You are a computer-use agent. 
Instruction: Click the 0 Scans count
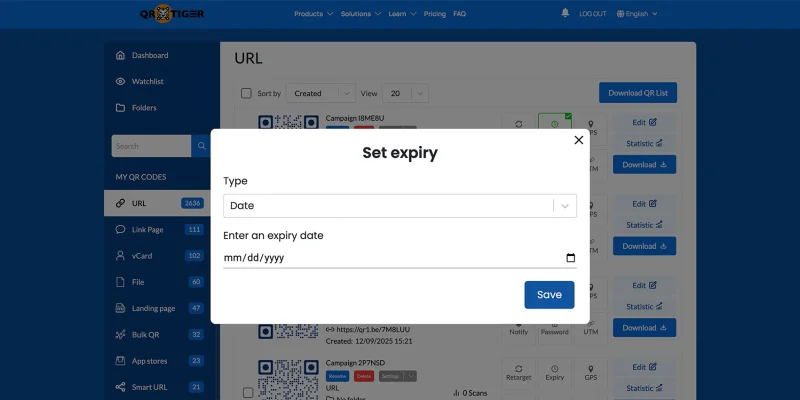tap(469, 393)
